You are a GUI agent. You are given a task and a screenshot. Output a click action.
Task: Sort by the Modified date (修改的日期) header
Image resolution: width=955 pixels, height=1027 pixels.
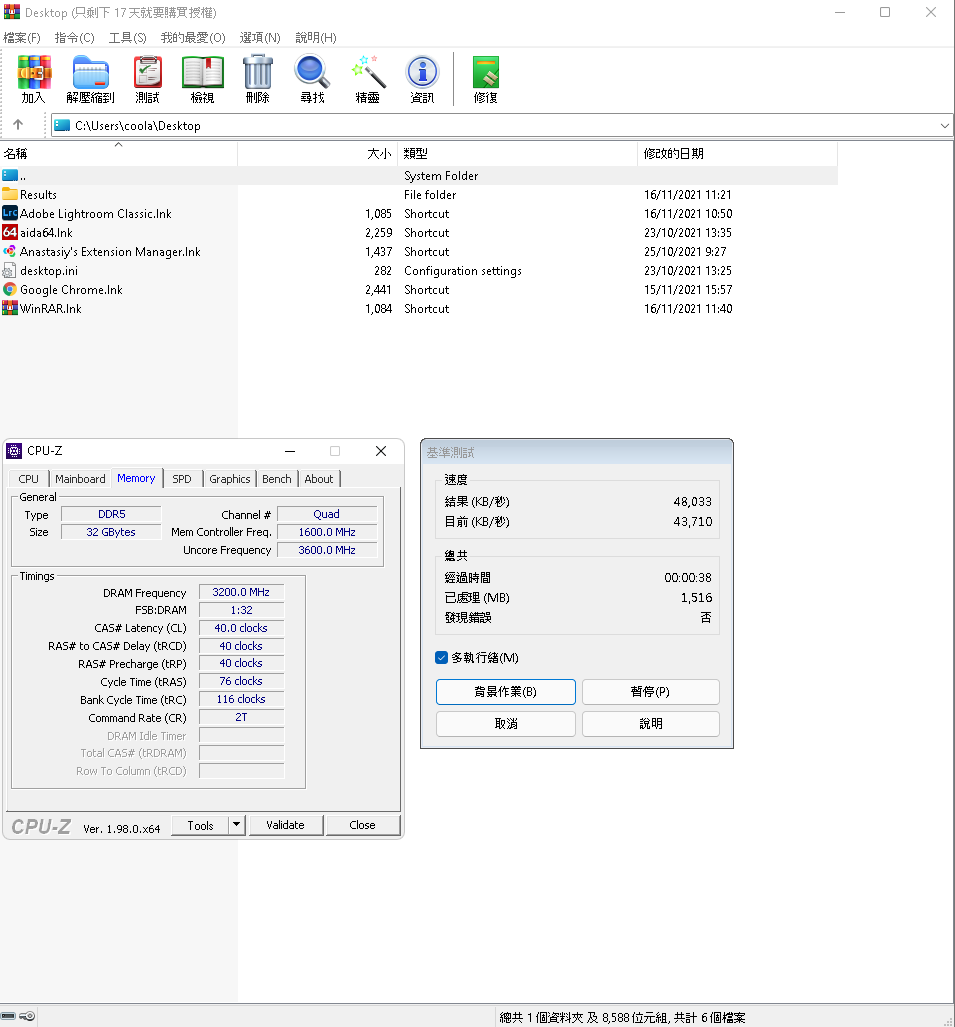(x=737, y=153)
